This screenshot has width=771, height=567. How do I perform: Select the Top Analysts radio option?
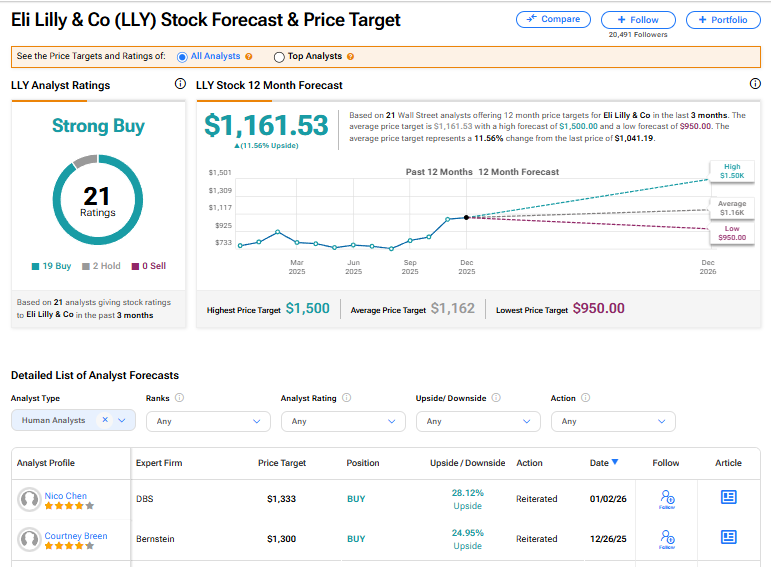coord(278,57)
